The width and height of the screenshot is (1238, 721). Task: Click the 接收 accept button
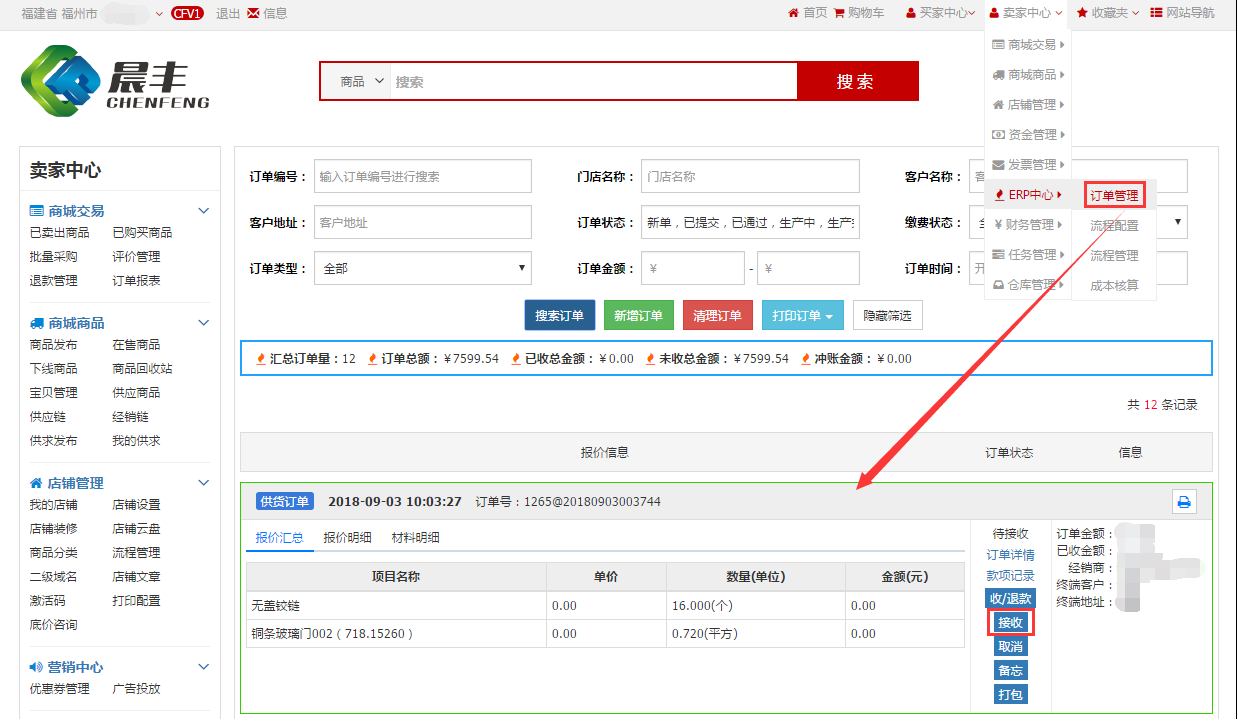tap(1010, 623)
